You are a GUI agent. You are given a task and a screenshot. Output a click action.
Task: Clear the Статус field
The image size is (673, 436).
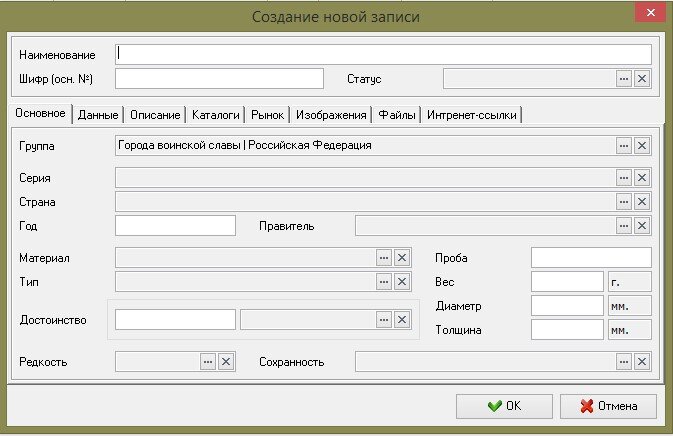coord(642,79)
